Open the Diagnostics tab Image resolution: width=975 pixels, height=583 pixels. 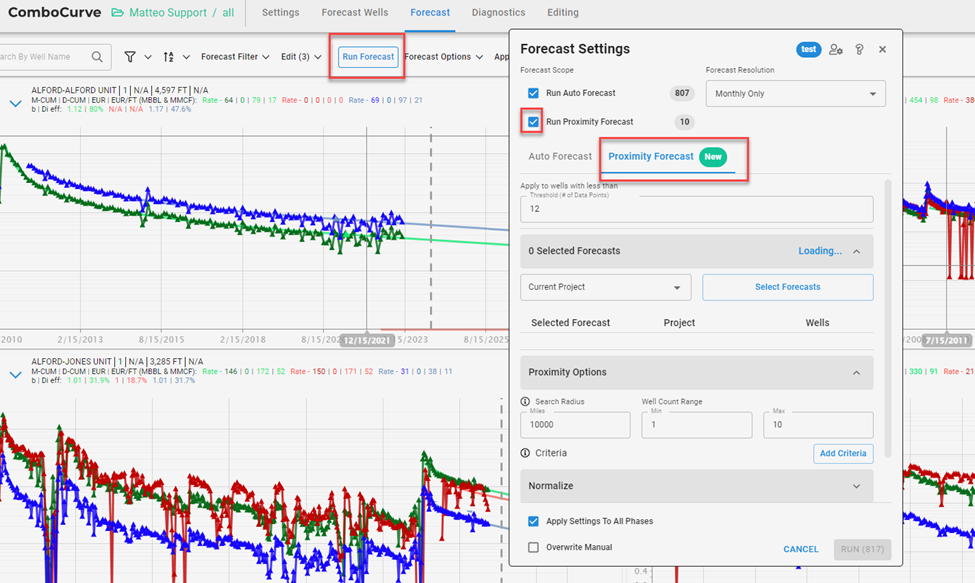(499, 12)
